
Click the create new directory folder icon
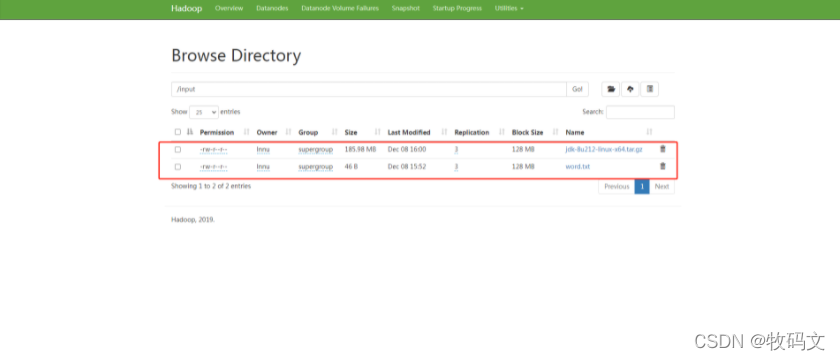[x=611, y=89]
